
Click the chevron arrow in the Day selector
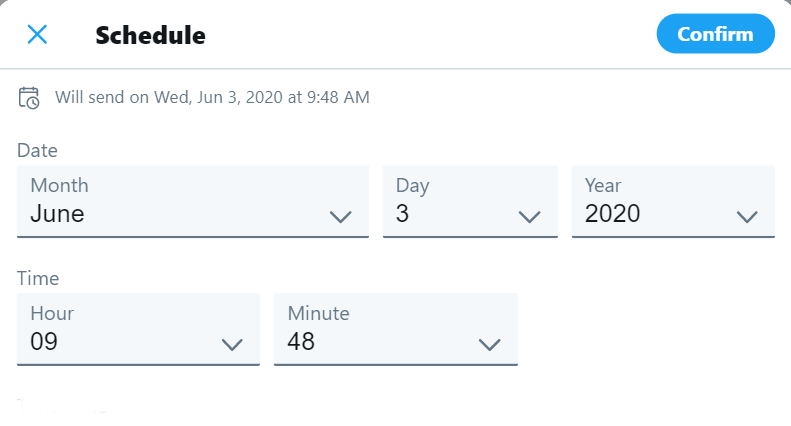click(x=530, y=217)
